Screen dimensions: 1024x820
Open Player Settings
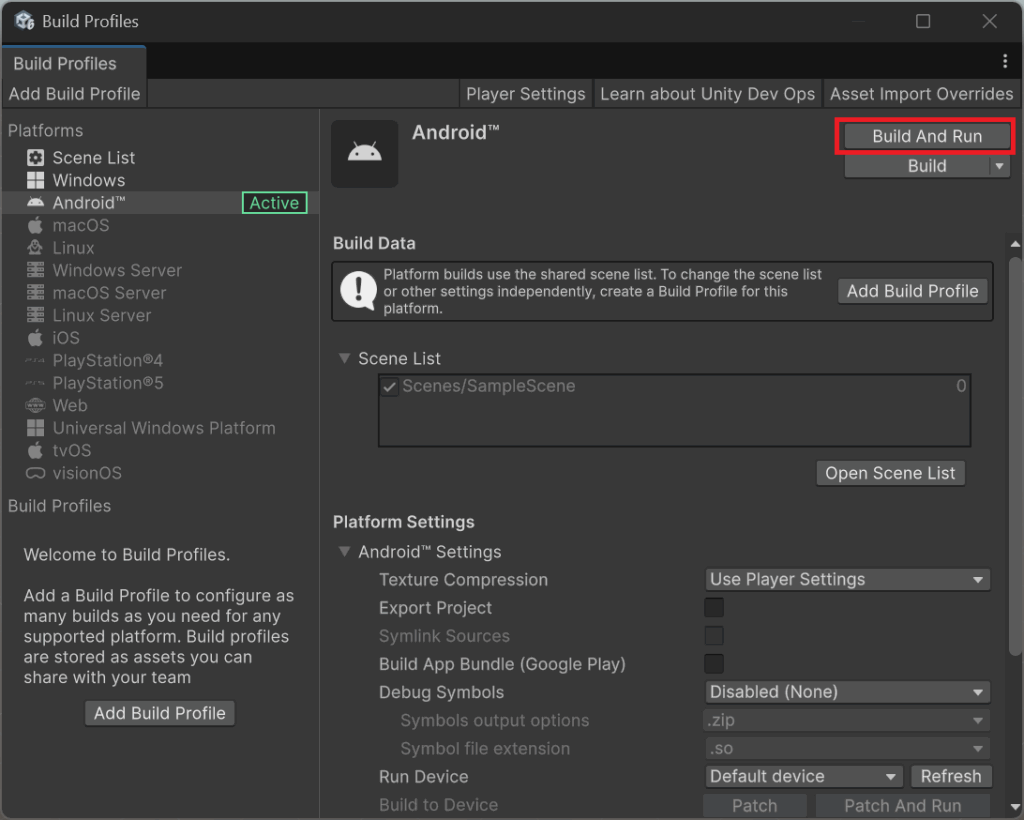(x=526, y=94)
